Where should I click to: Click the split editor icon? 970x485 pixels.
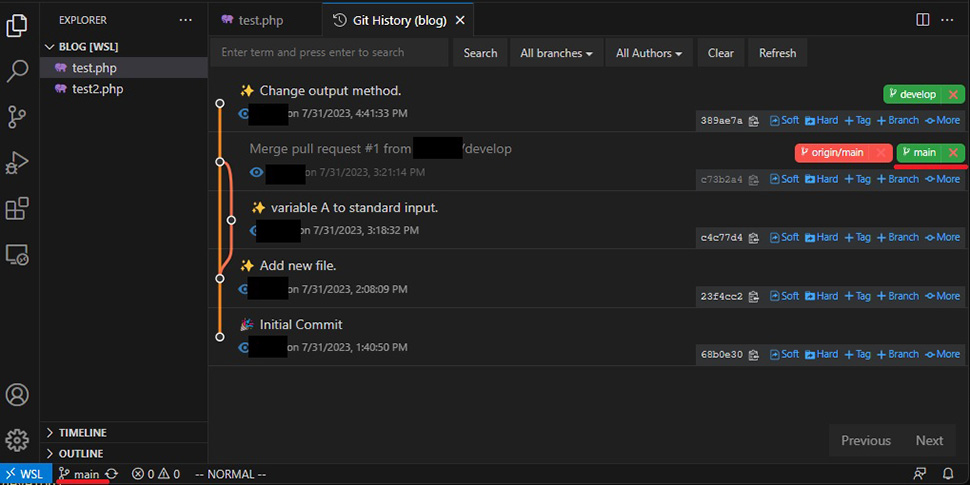[922, 20]
